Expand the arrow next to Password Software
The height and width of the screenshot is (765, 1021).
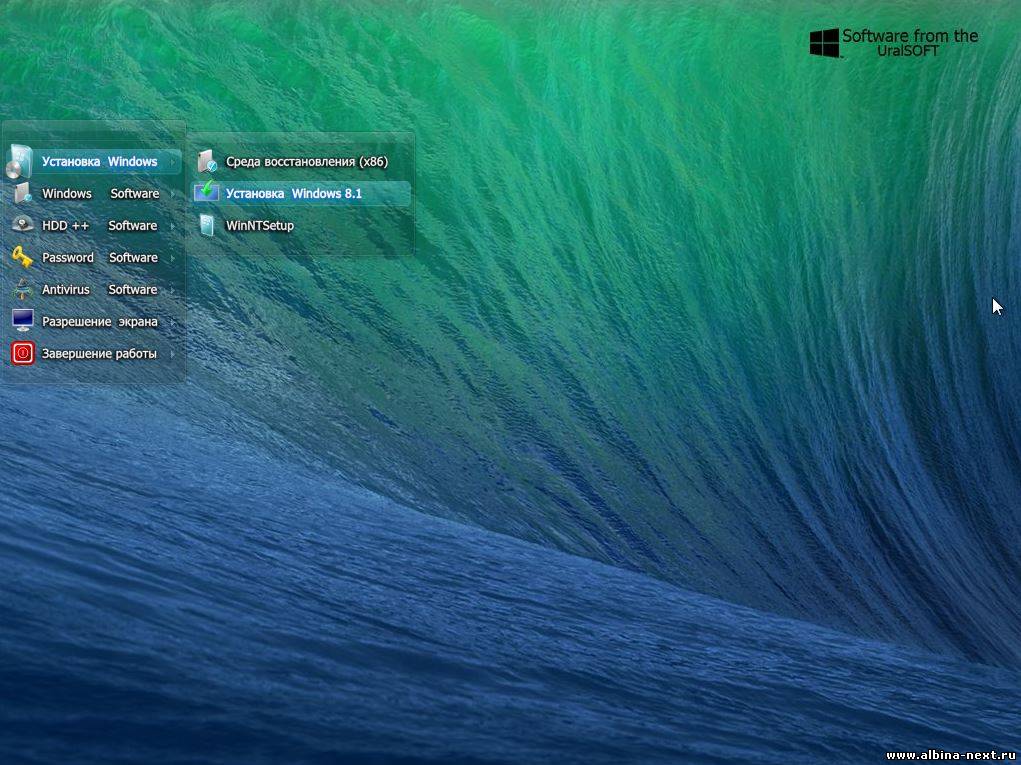pyautogui.click(x=173, y=258)
